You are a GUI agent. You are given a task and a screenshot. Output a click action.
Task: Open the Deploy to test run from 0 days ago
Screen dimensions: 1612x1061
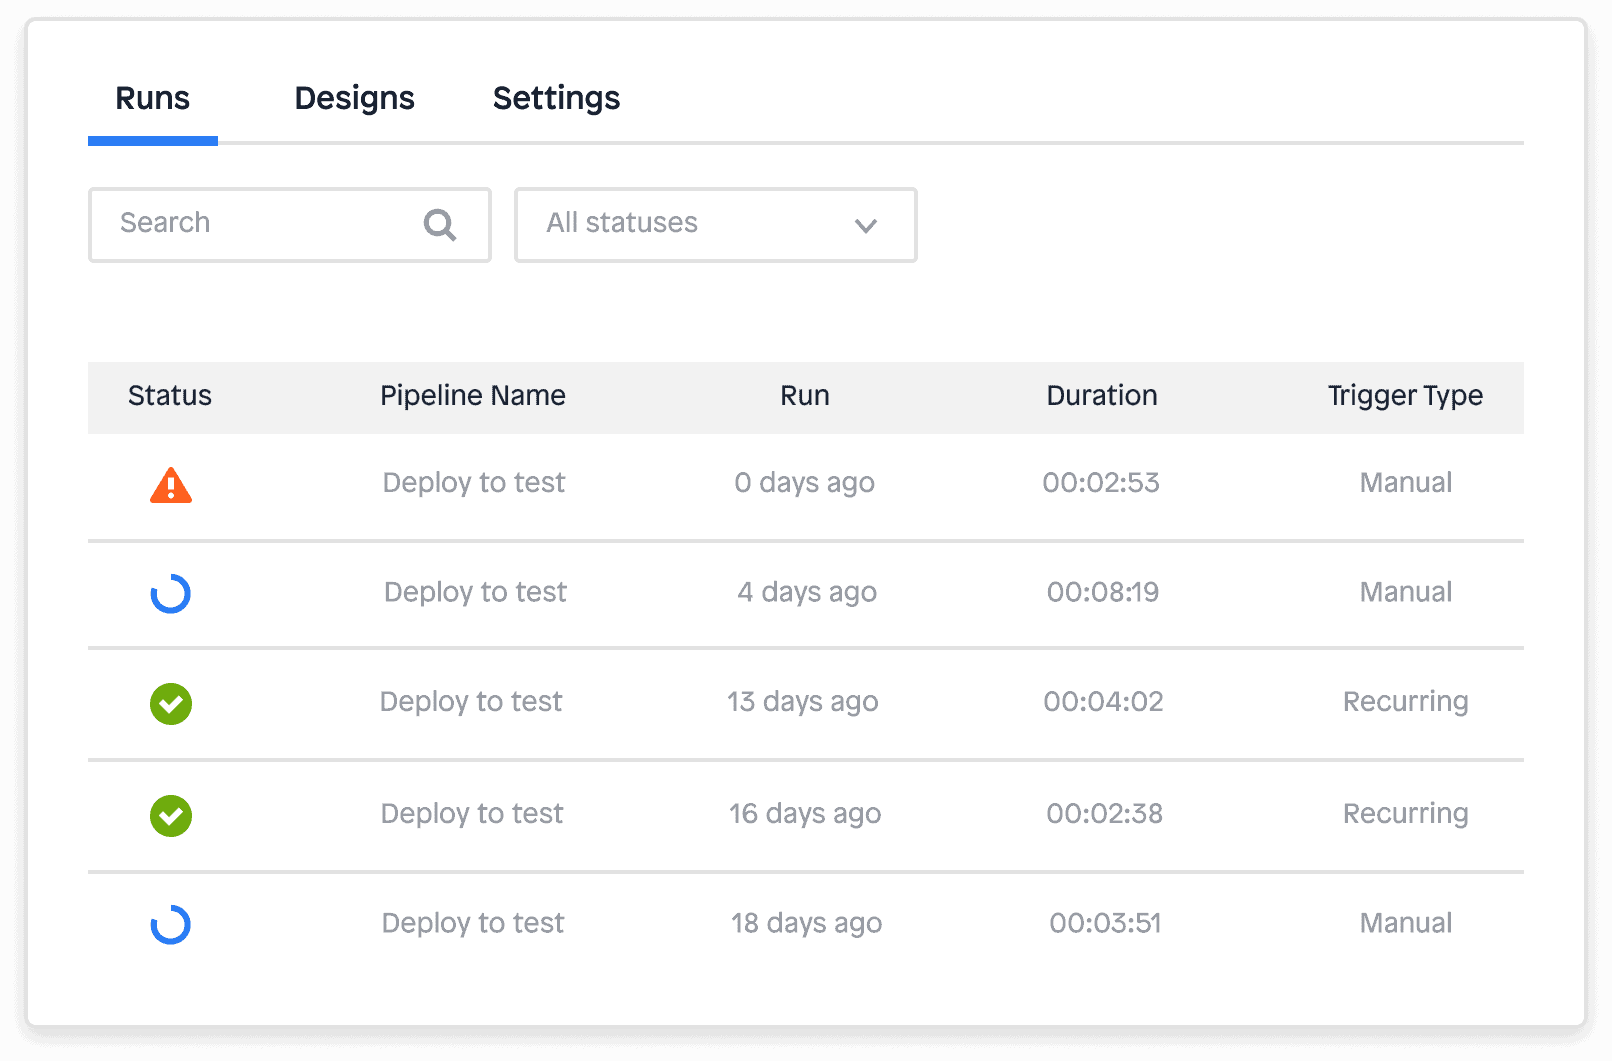click(474, 483)
